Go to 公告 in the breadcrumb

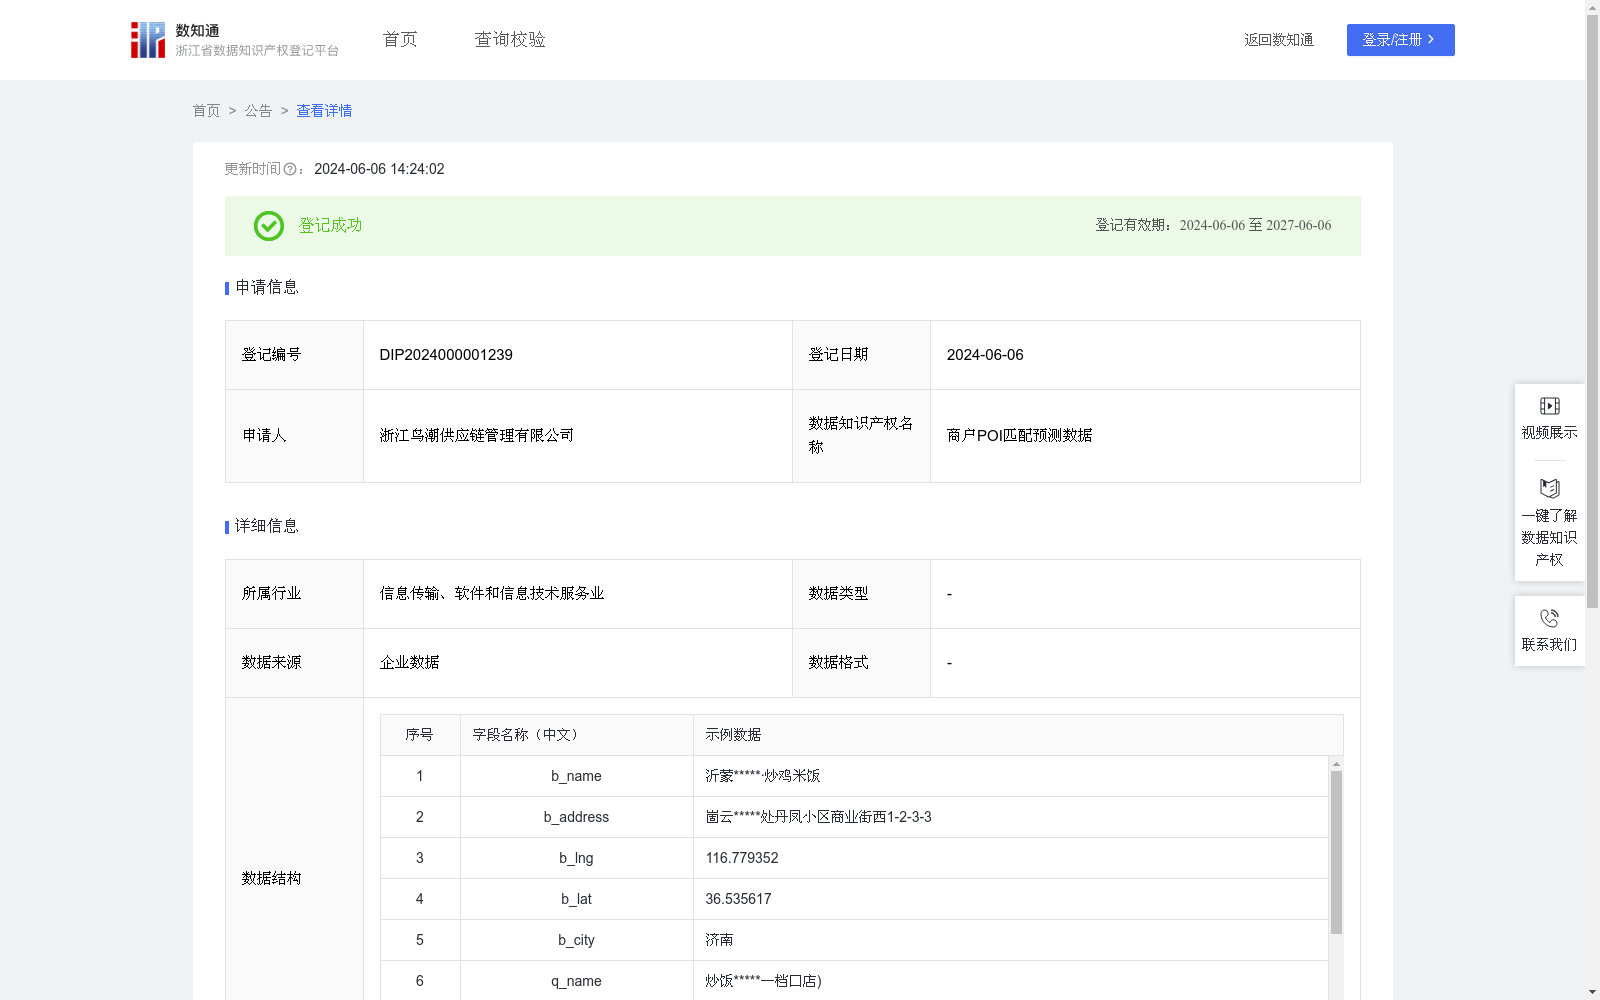tap(258, 111)
